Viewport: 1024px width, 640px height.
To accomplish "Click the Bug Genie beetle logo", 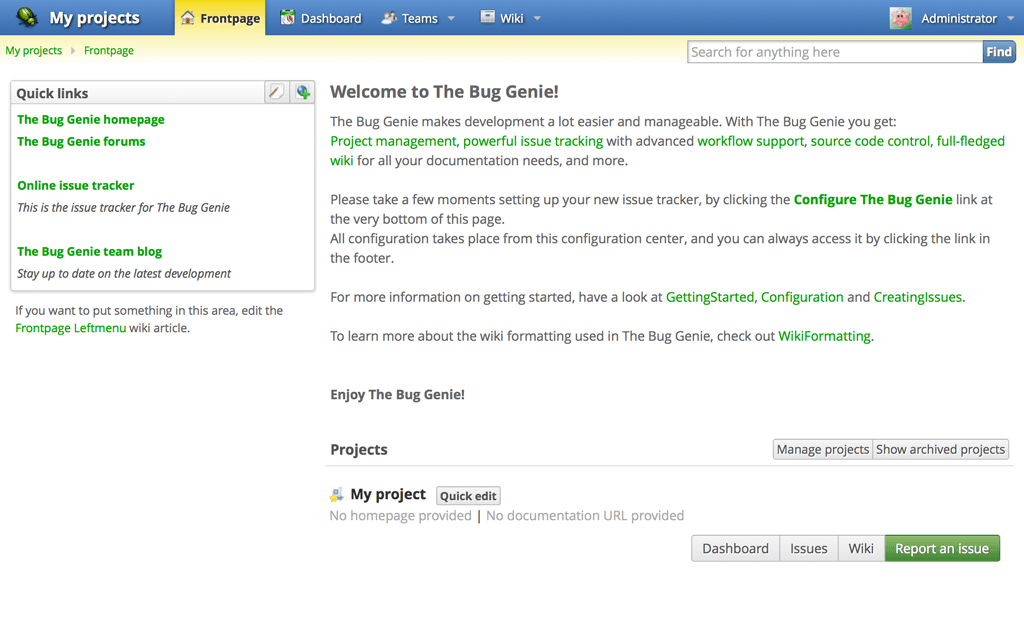I will coord(27,18).
